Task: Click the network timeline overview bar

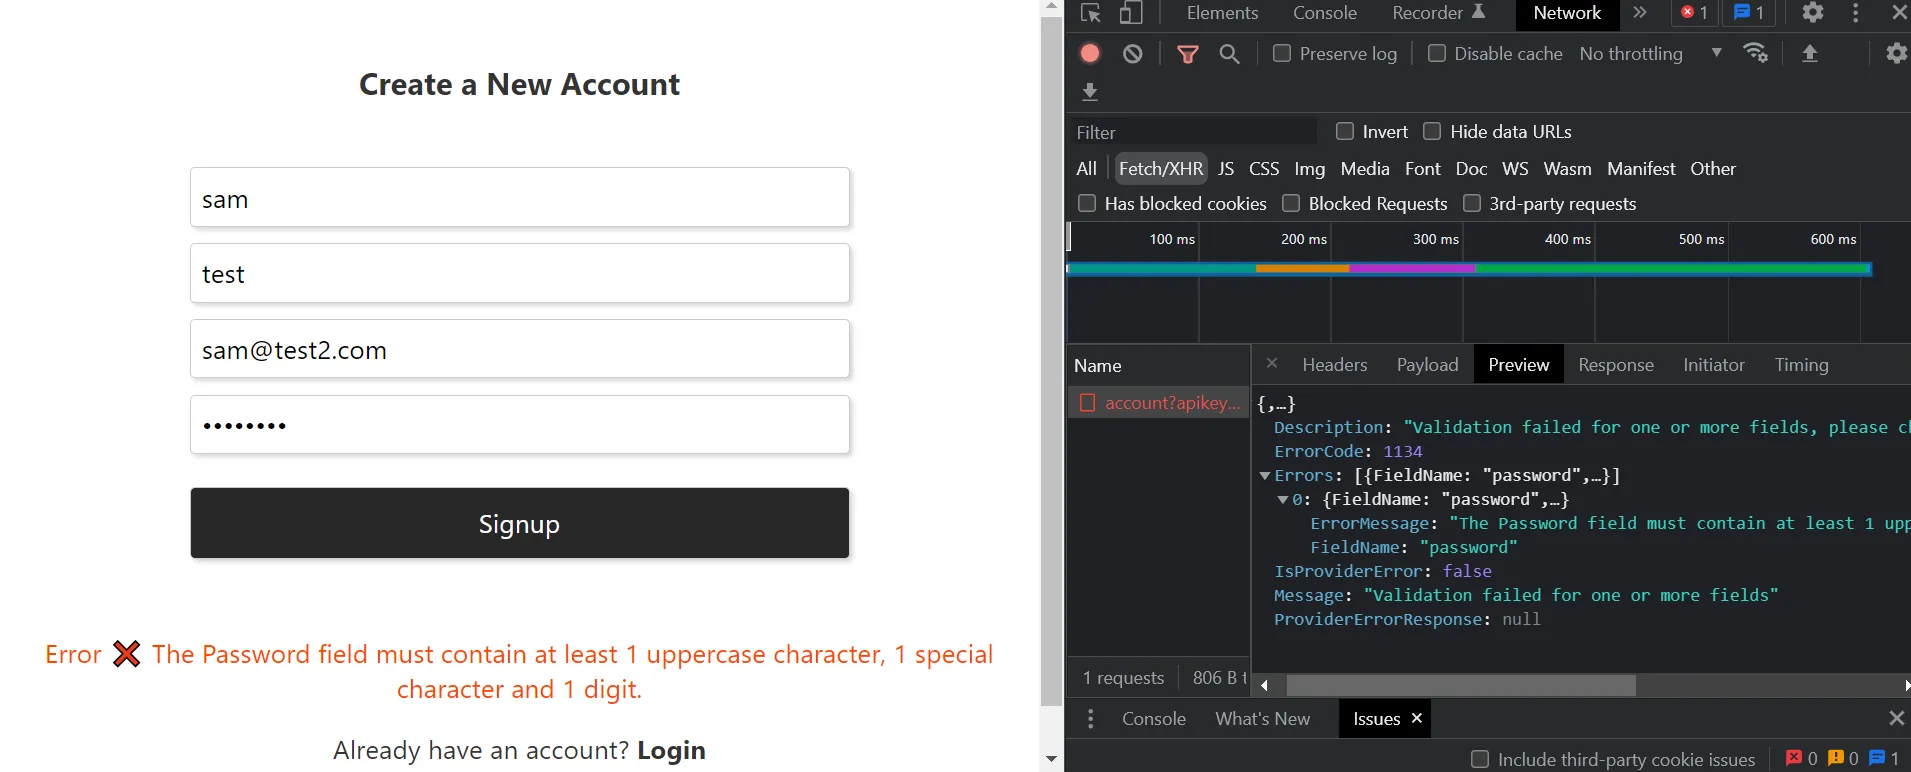Action: point(1468,268)
